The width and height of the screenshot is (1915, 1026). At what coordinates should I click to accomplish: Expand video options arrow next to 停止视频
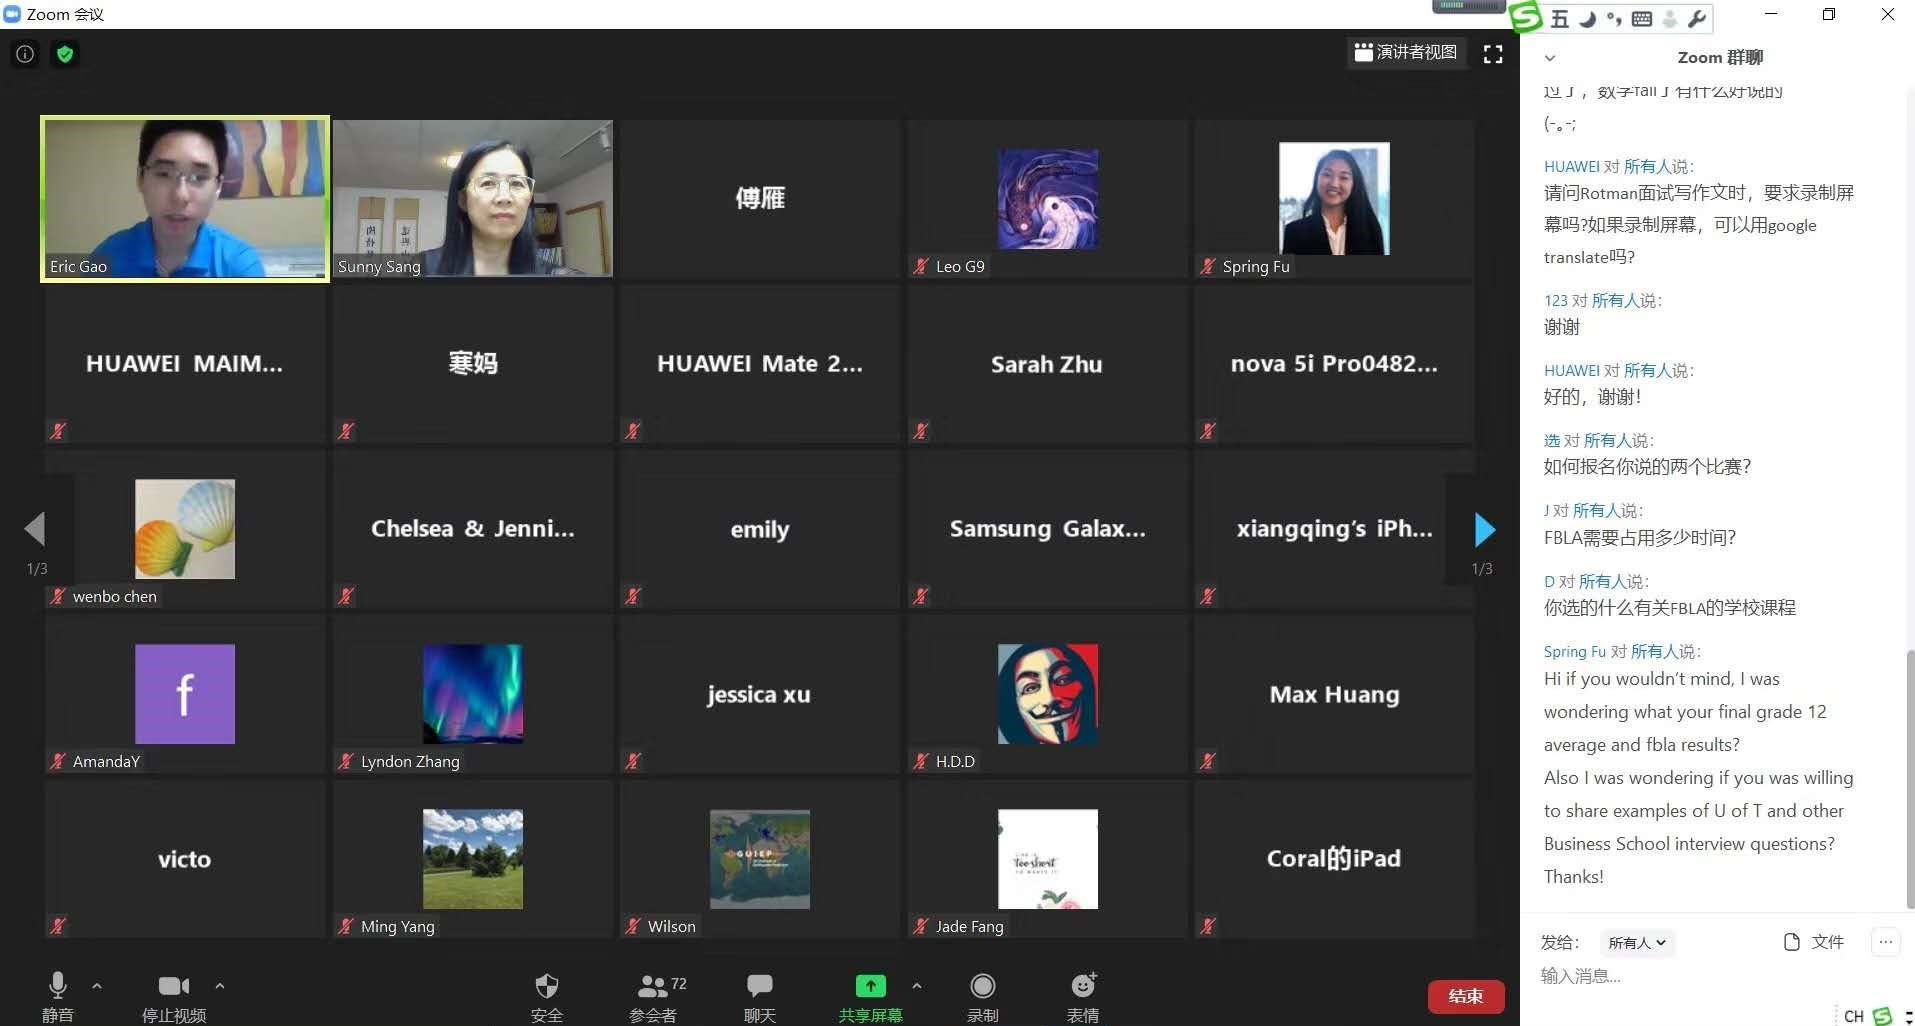(220, 986)
